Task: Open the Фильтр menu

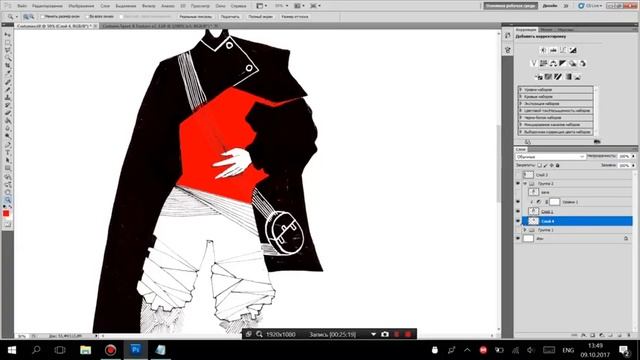Action: tap(149, 6)
